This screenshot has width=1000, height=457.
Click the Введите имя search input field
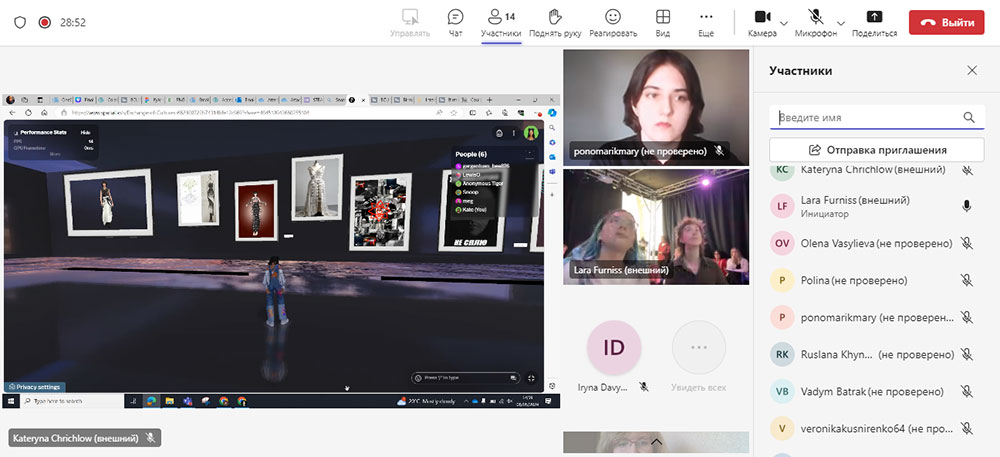pos(865,118)
